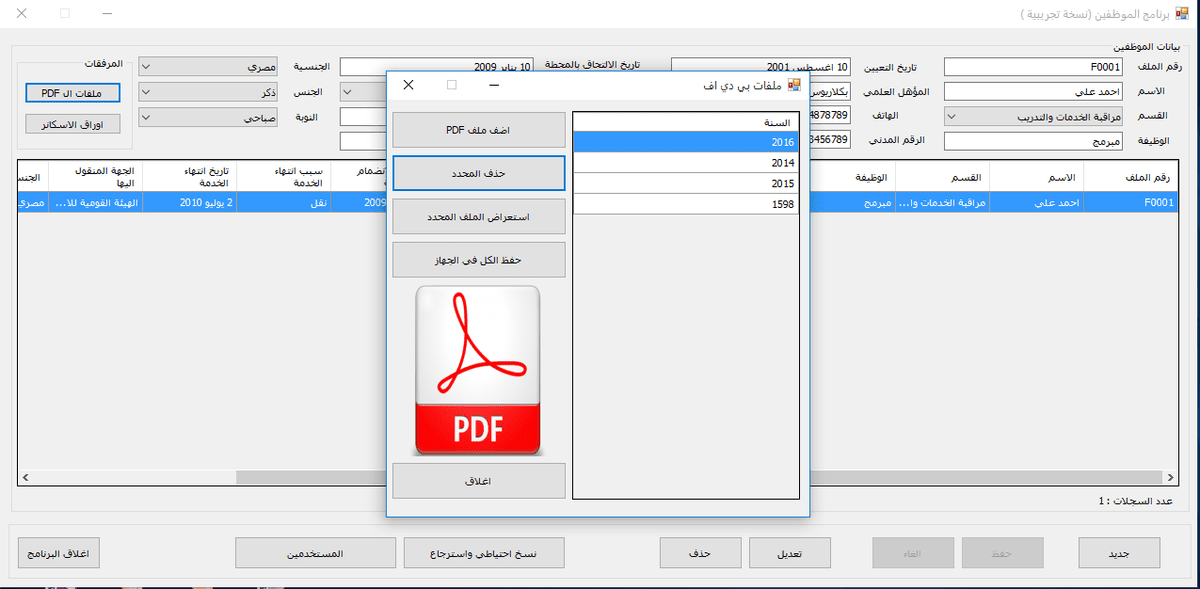Click the حذف button in bottom bar

point(700,553)
